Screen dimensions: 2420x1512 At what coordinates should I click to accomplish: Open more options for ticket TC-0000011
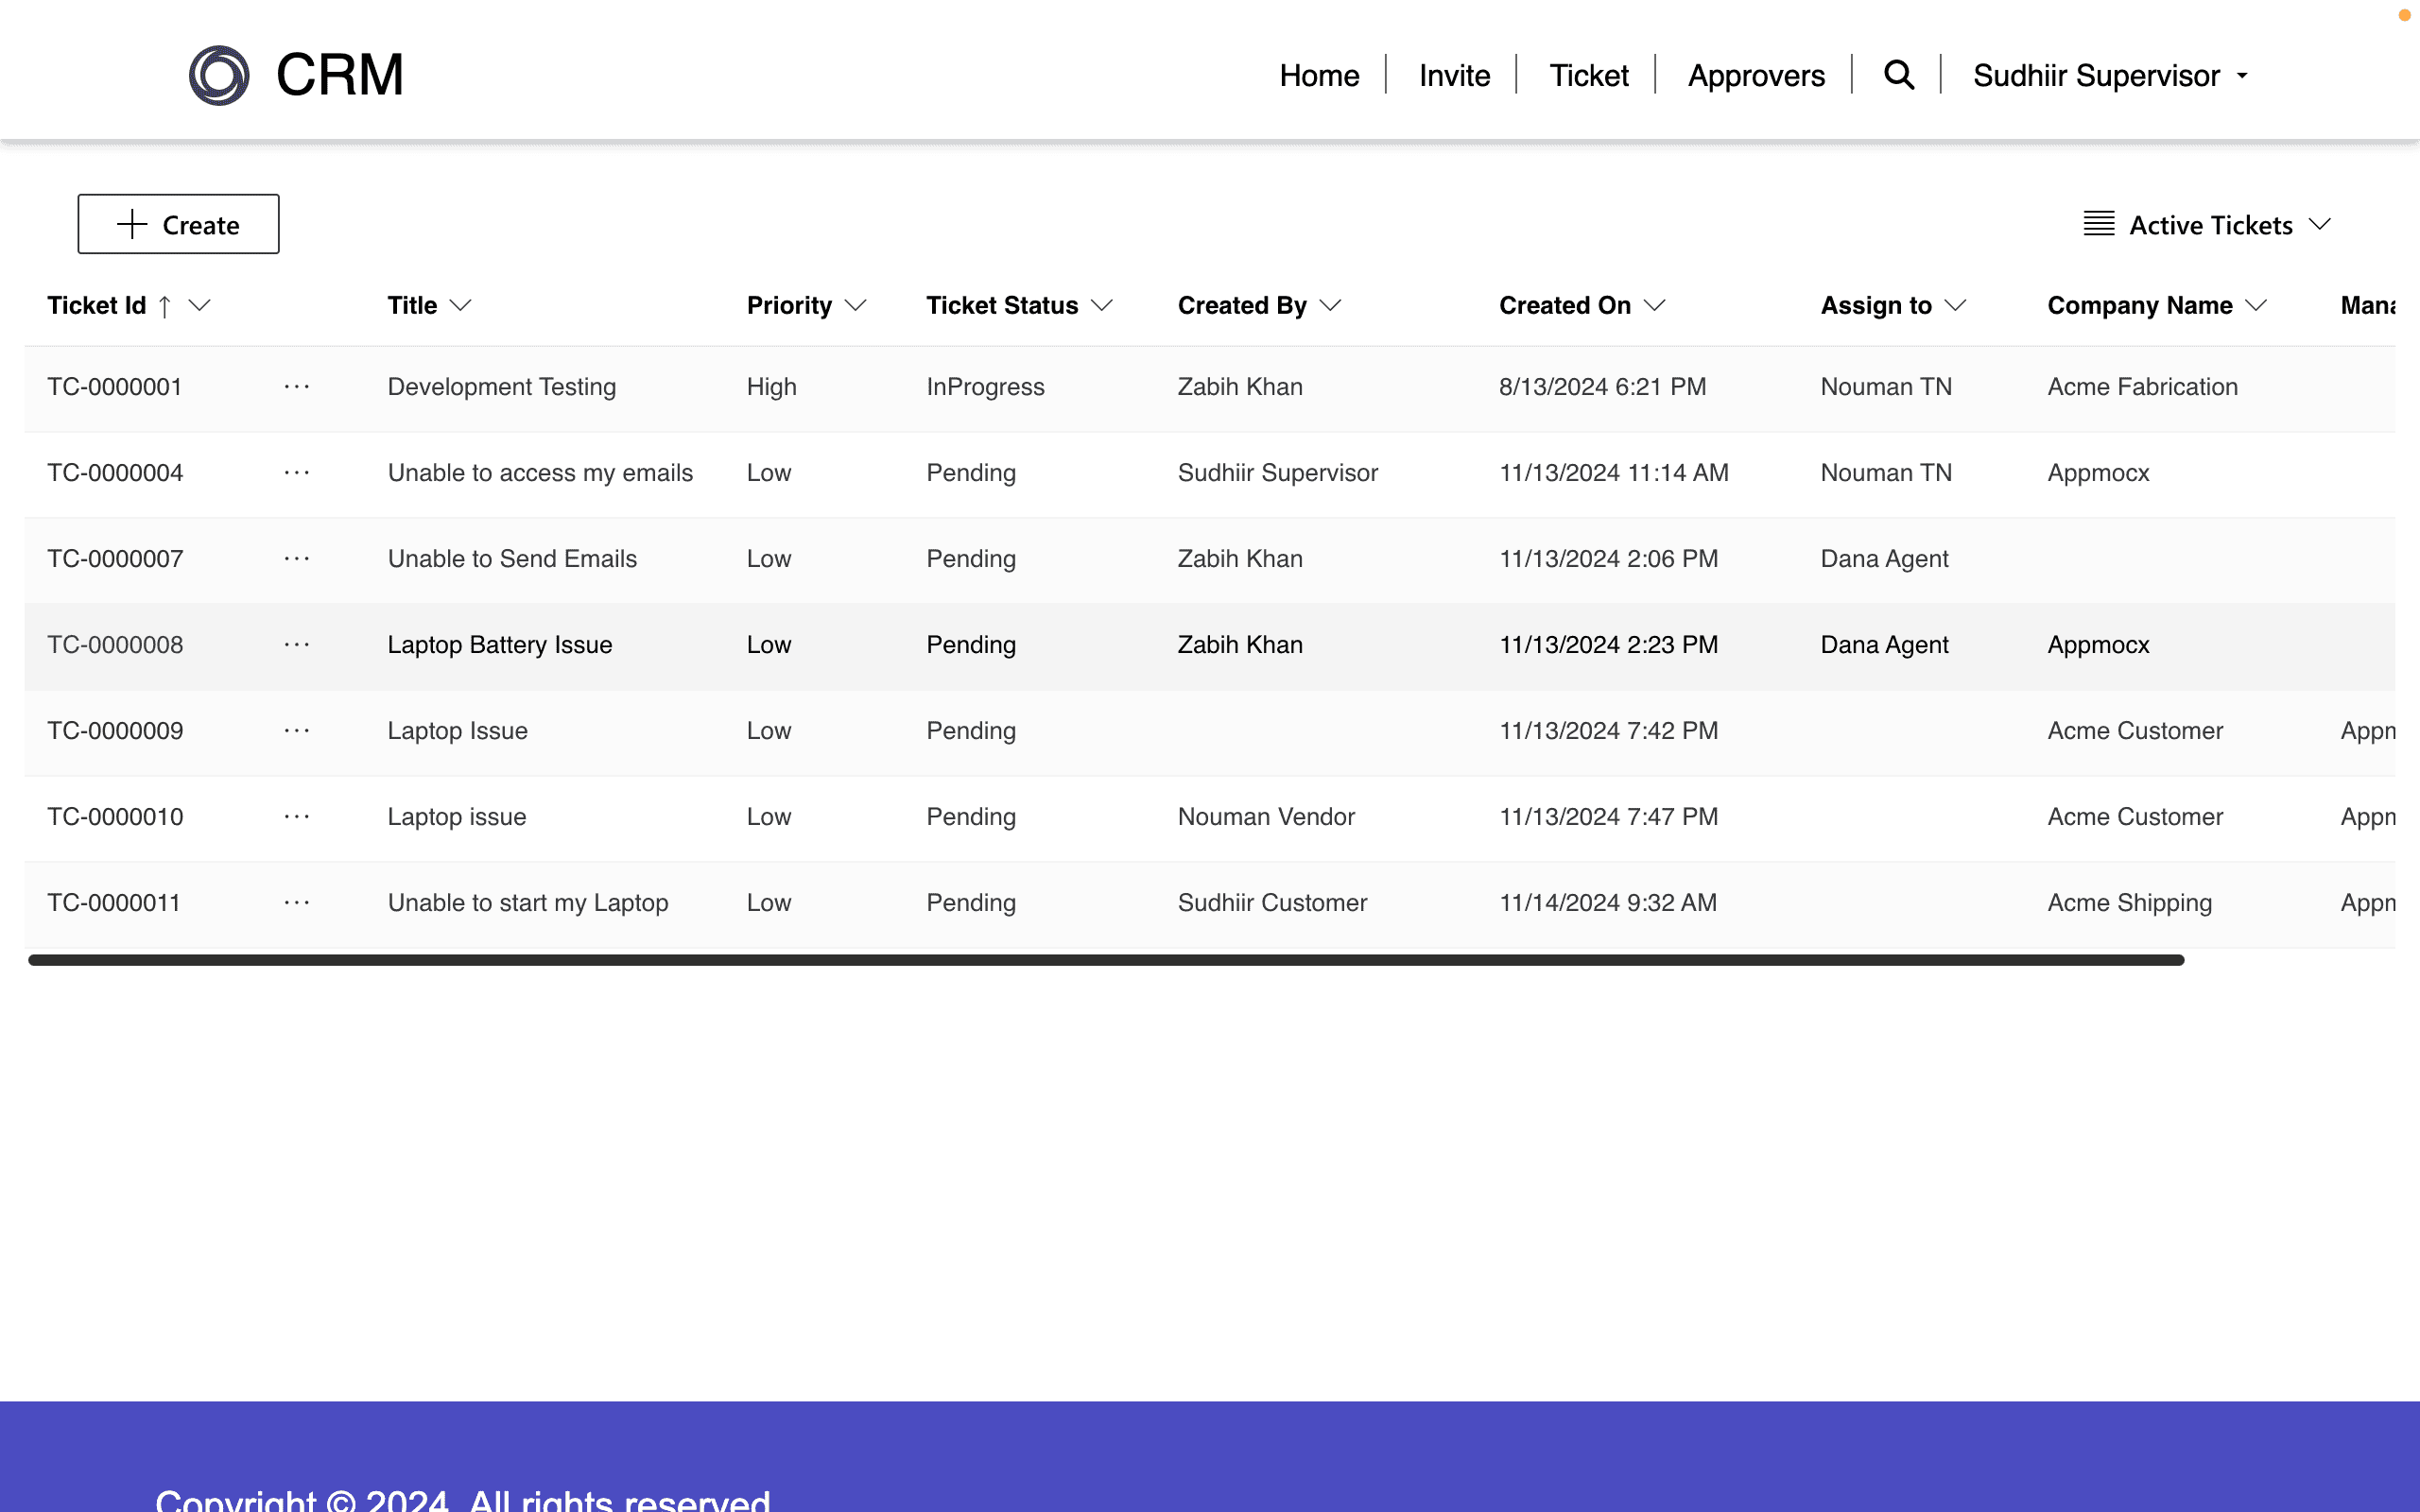297,903
